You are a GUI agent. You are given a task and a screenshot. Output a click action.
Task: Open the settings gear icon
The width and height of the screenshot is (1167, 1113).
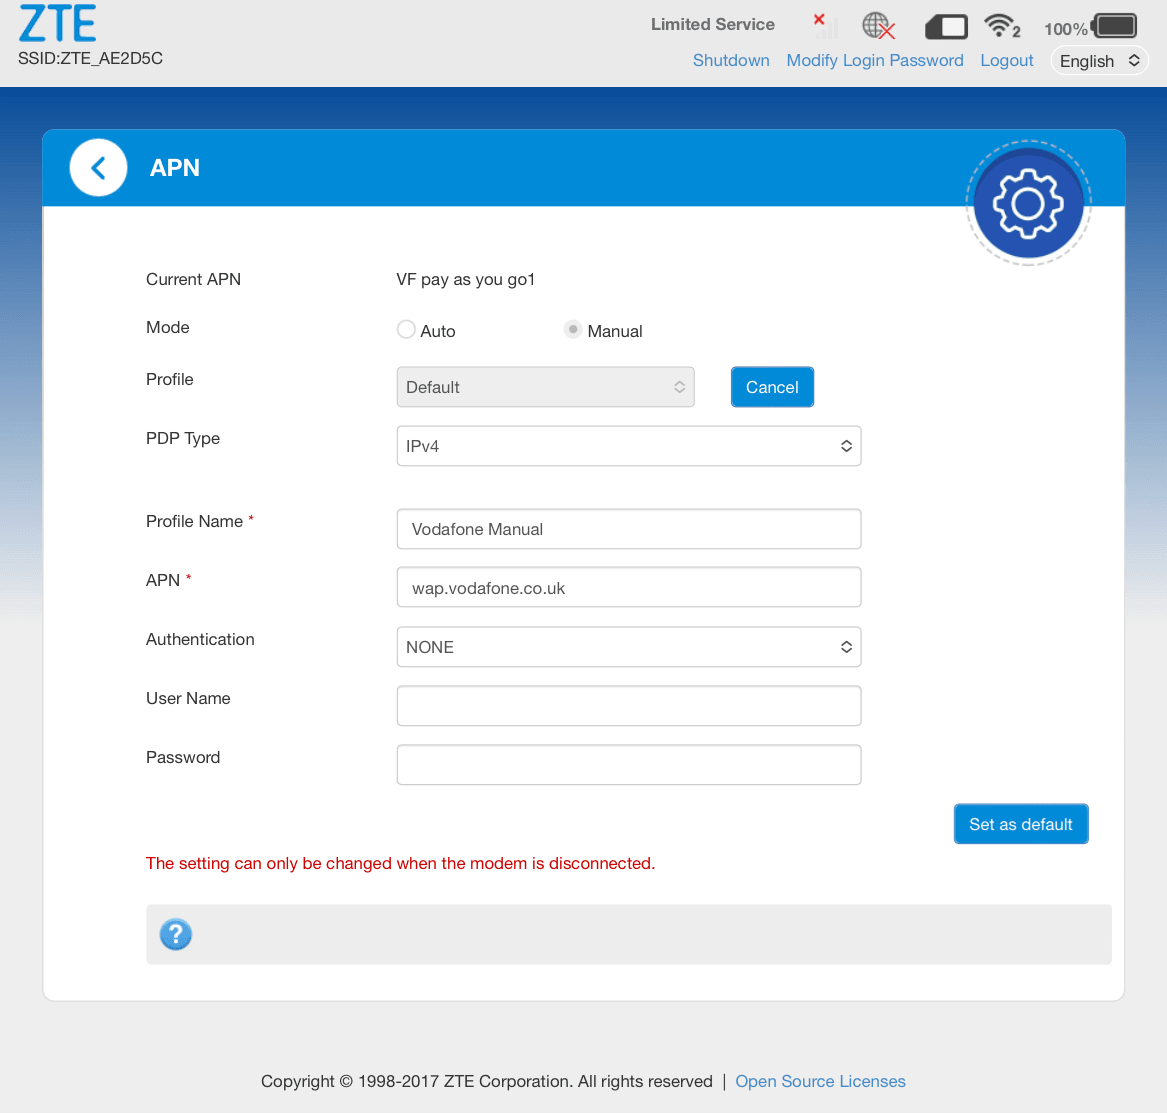(1029, 202)
